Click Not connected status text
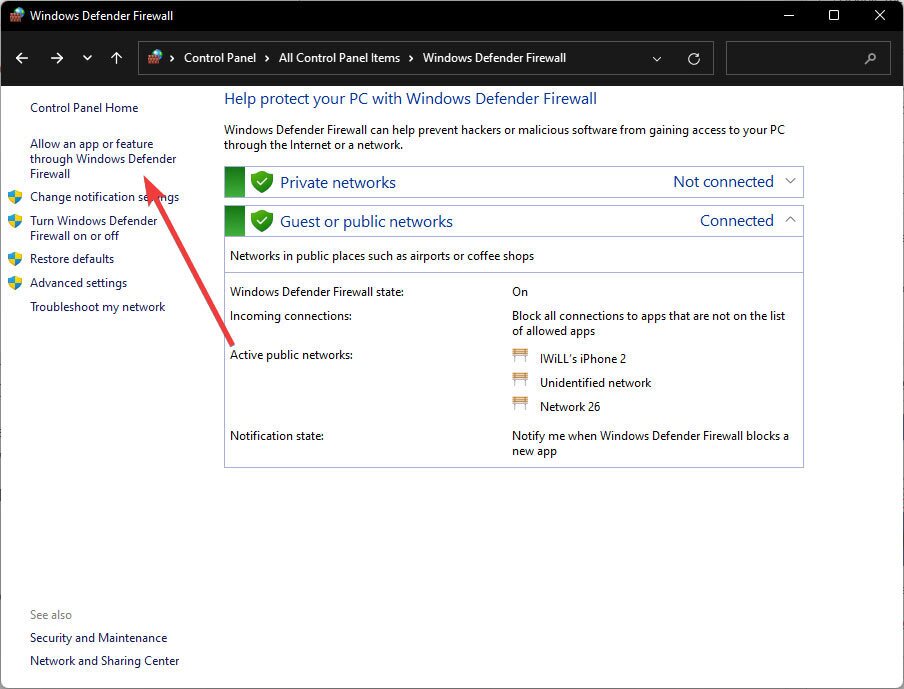 [724, 182]
